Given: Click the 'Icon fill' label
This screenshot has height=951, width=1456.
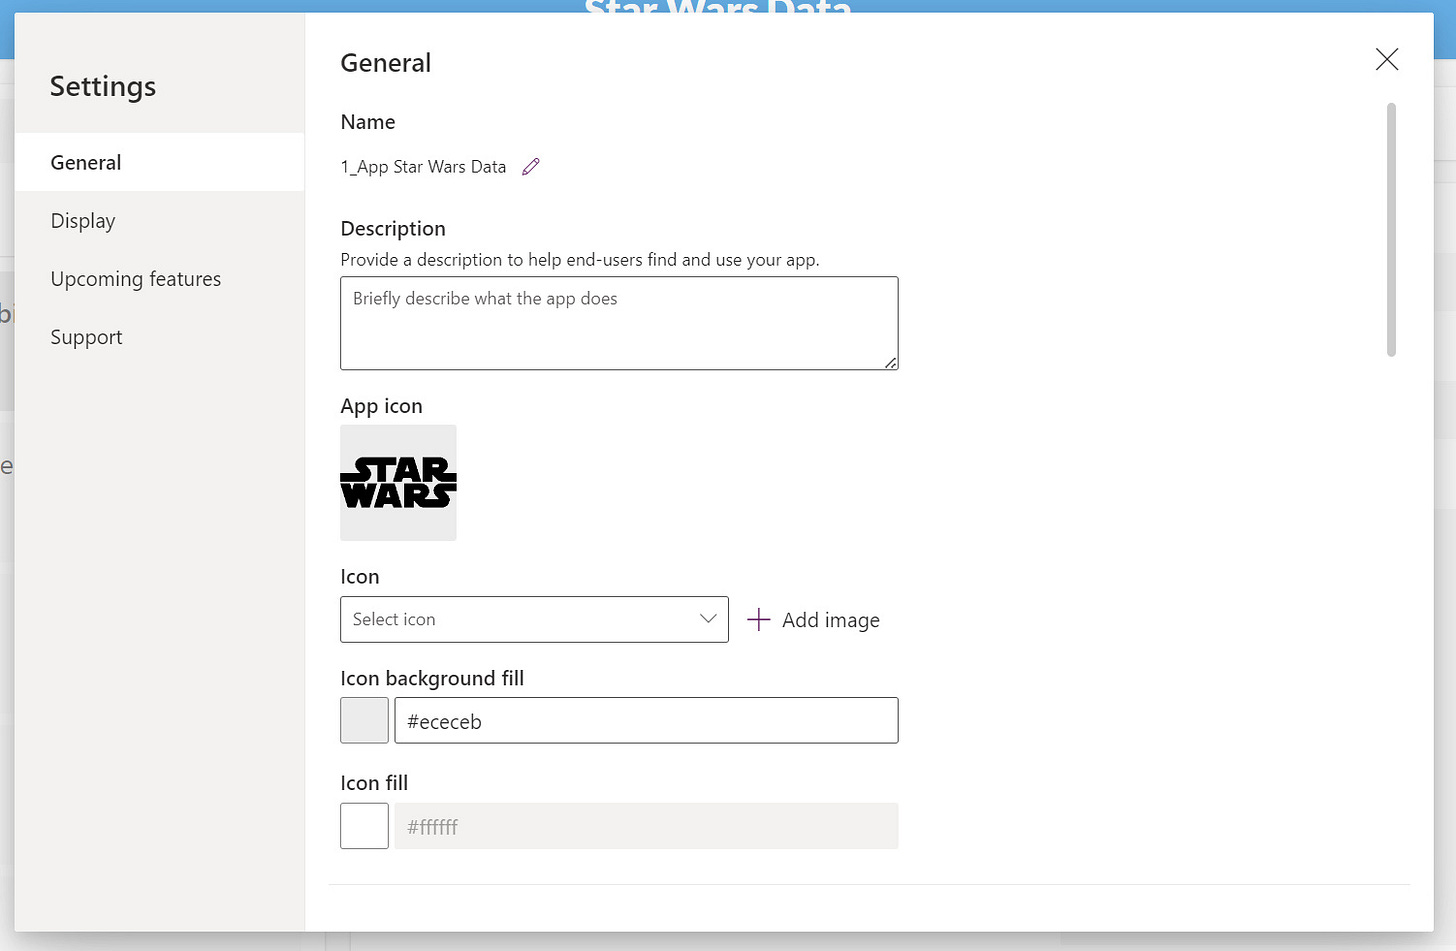Looking at the screenshot, I should [374, 783].
